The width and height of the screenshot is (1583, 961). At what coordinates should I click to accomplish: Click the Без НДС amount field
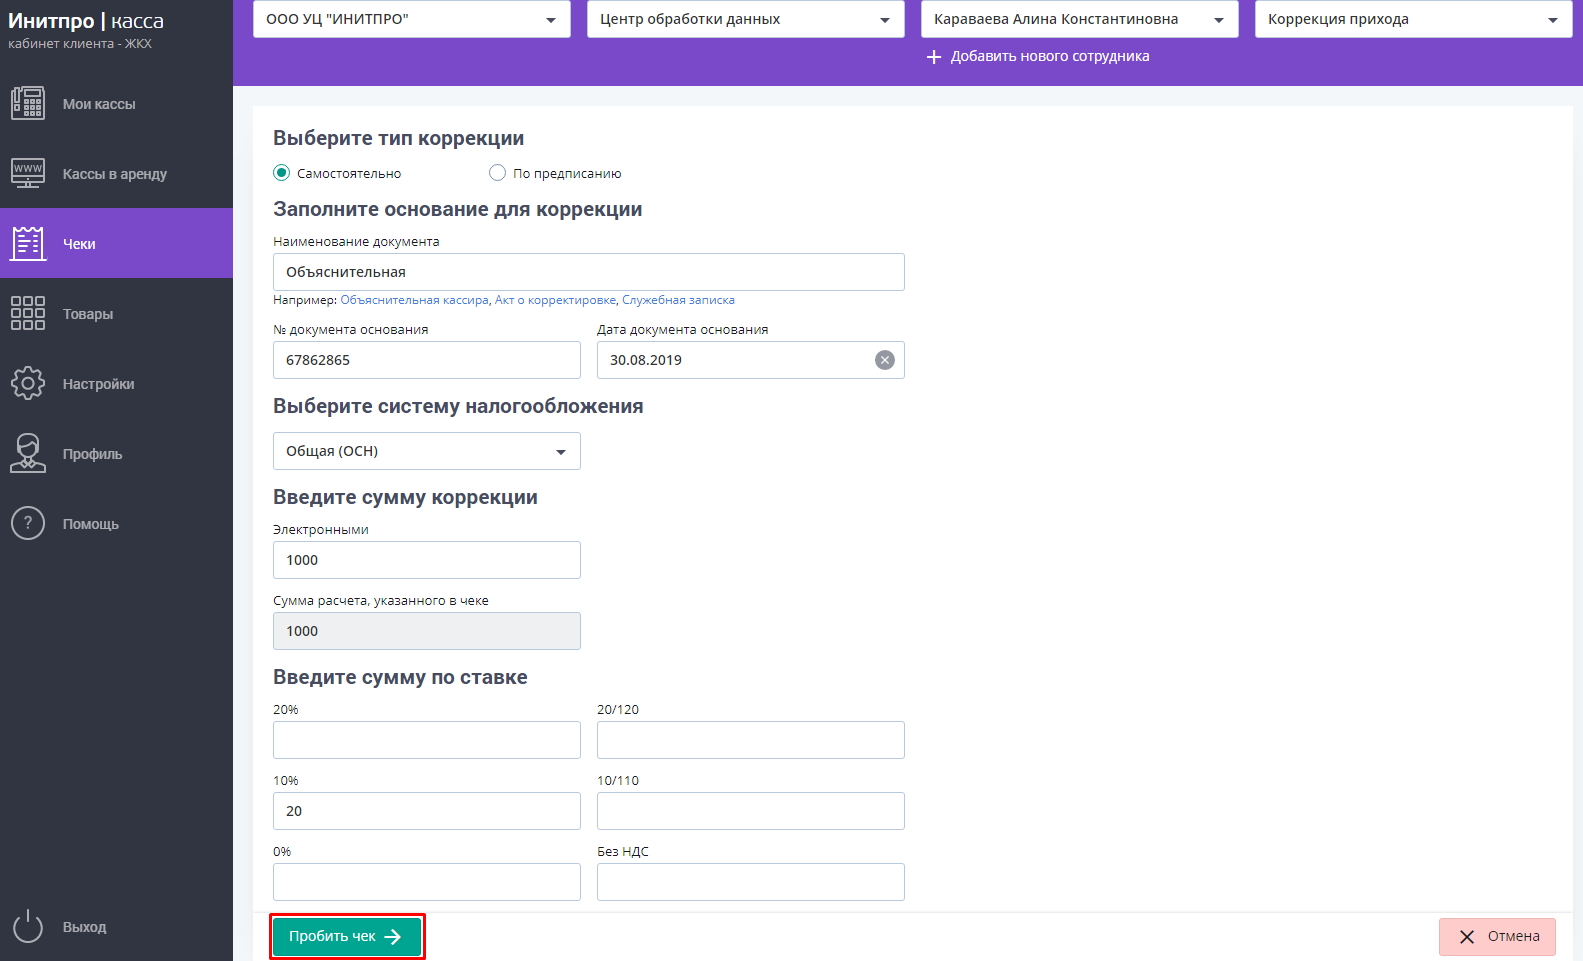(751, 882)
